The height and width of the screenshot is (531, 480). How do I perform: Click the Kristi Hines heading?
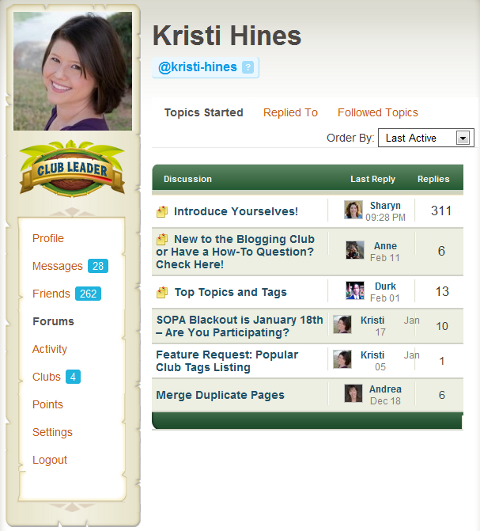tap(227, 36)
